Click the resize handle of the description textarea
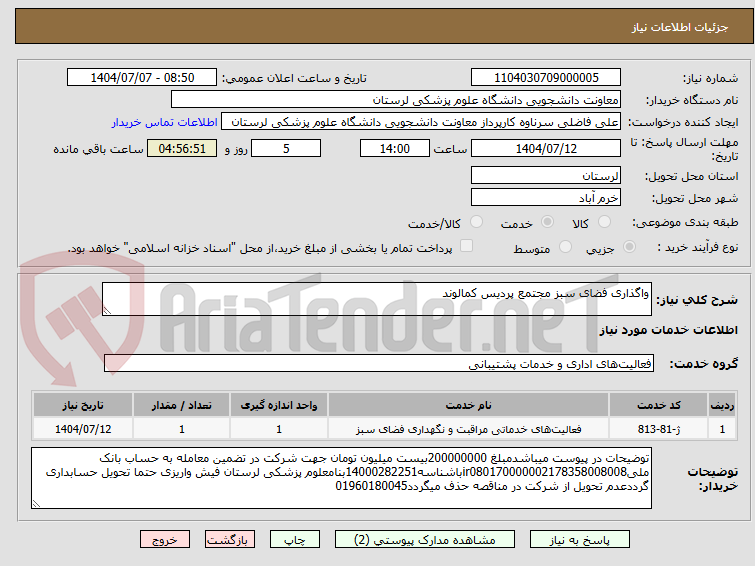Screen dimensions: 755x566 pyautogui.click(x=107, y=311)
